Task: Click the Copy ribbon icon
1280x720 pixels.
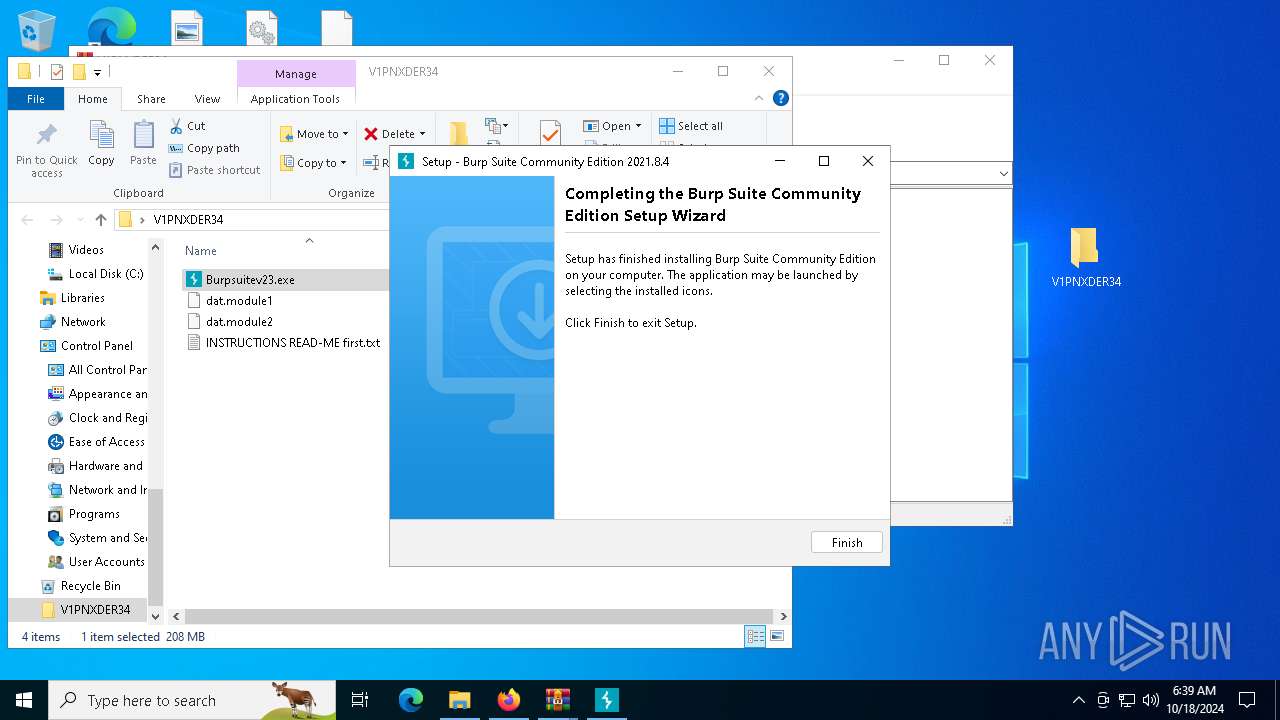Action: pos(101,143)
